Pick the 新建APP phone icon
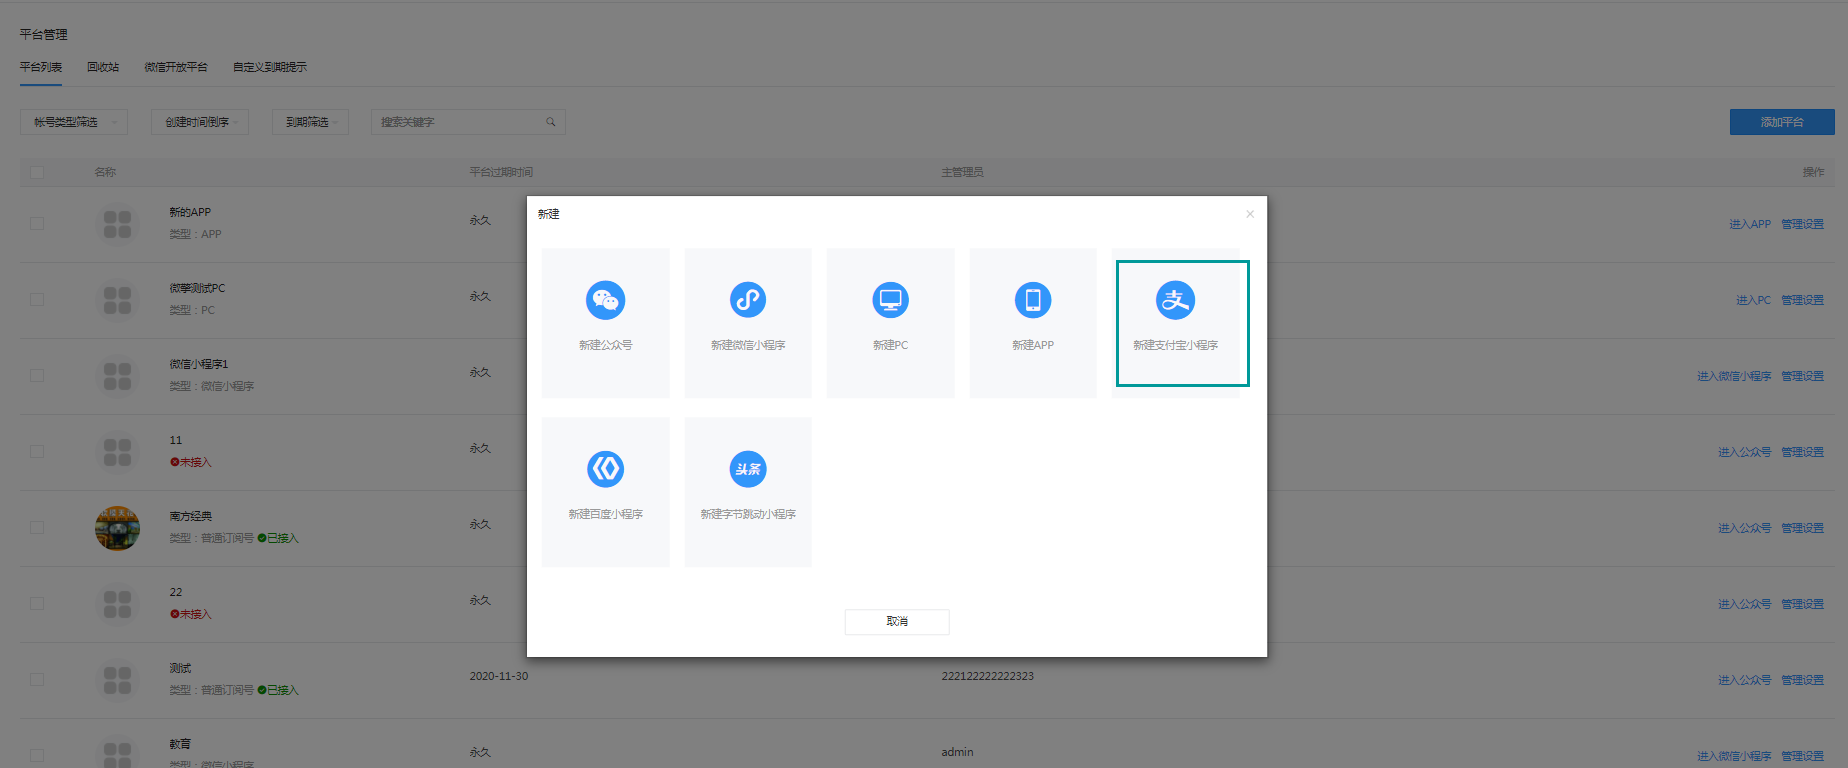This screenshot has height=768, width=1848. coord(1033,300)
